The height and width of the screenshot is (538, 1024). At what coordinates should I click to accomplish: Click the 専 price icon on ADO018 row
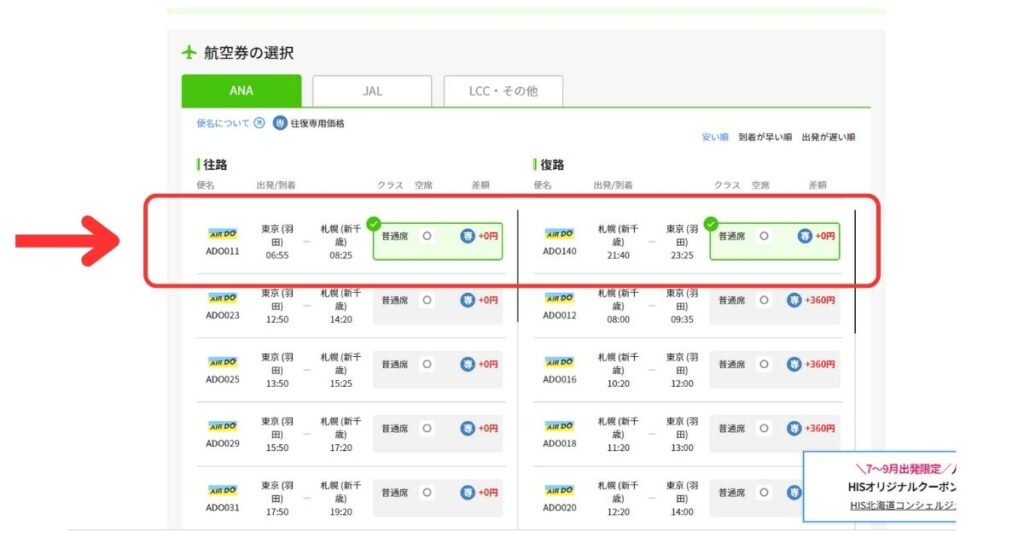[x=793, y=428]
